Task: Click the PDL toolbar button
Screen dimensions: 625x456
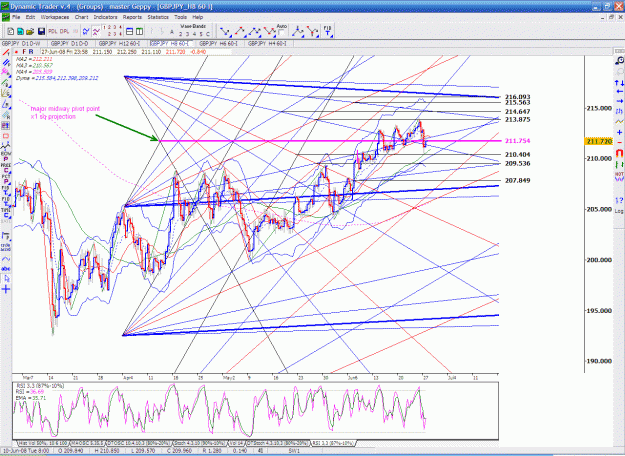Action: pyautogui.click(x=53, y=31)
